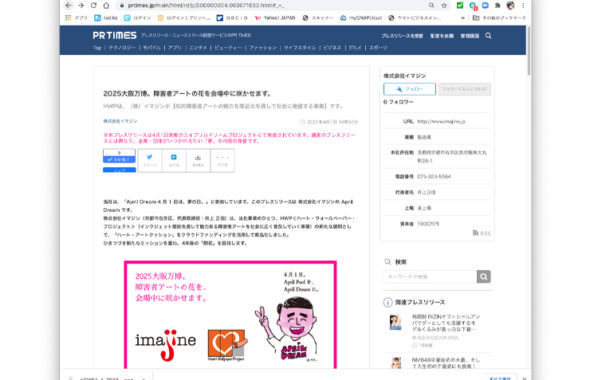Open the site search magnifier in header
590x380 pixels.
pos(488,36)
